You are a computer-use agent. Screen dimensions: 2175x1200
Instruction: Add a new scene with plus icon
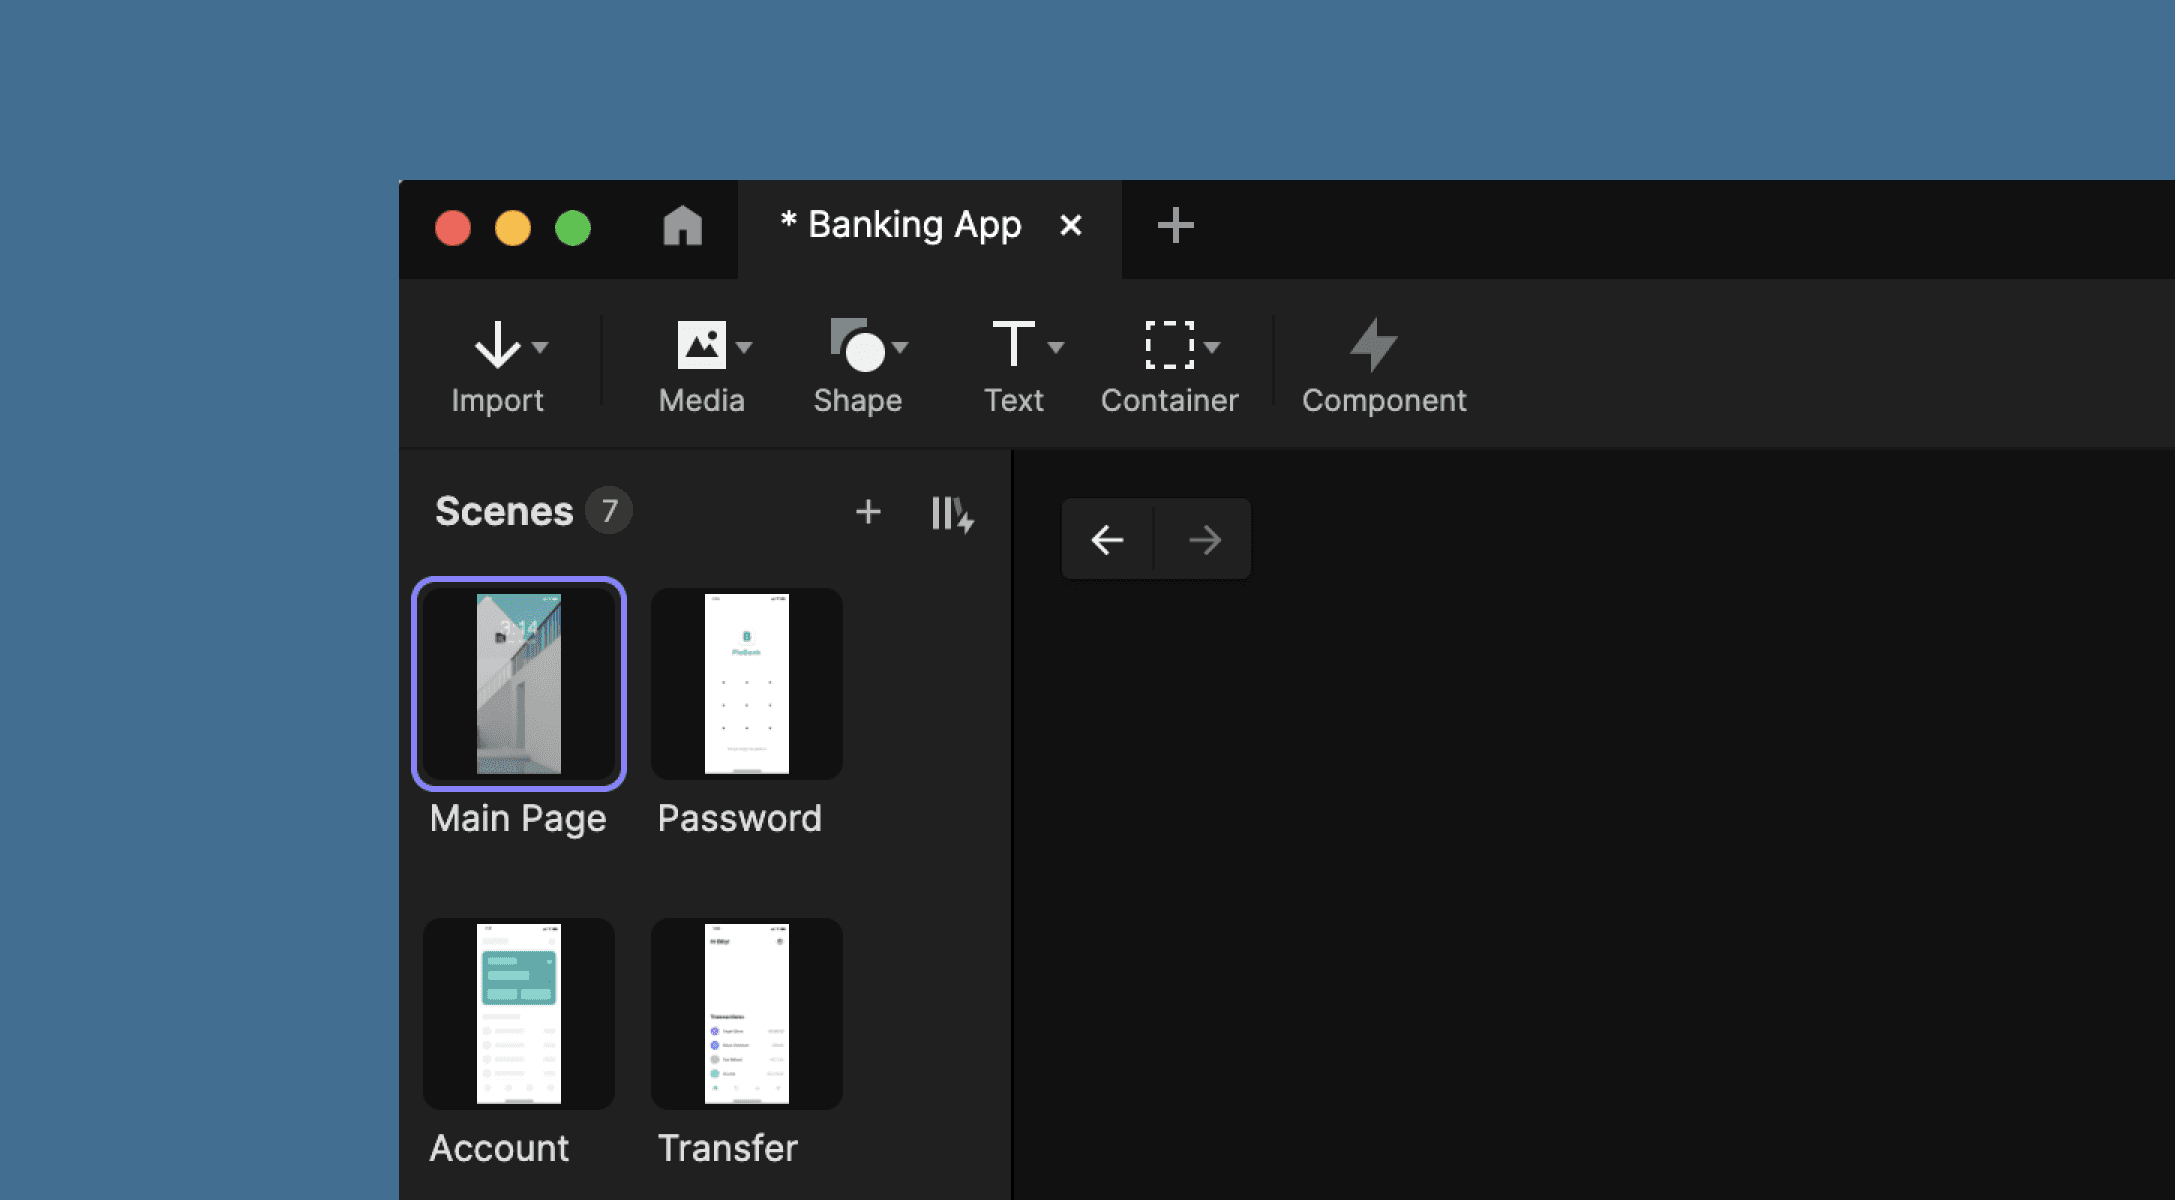click(x=868, y=512)
